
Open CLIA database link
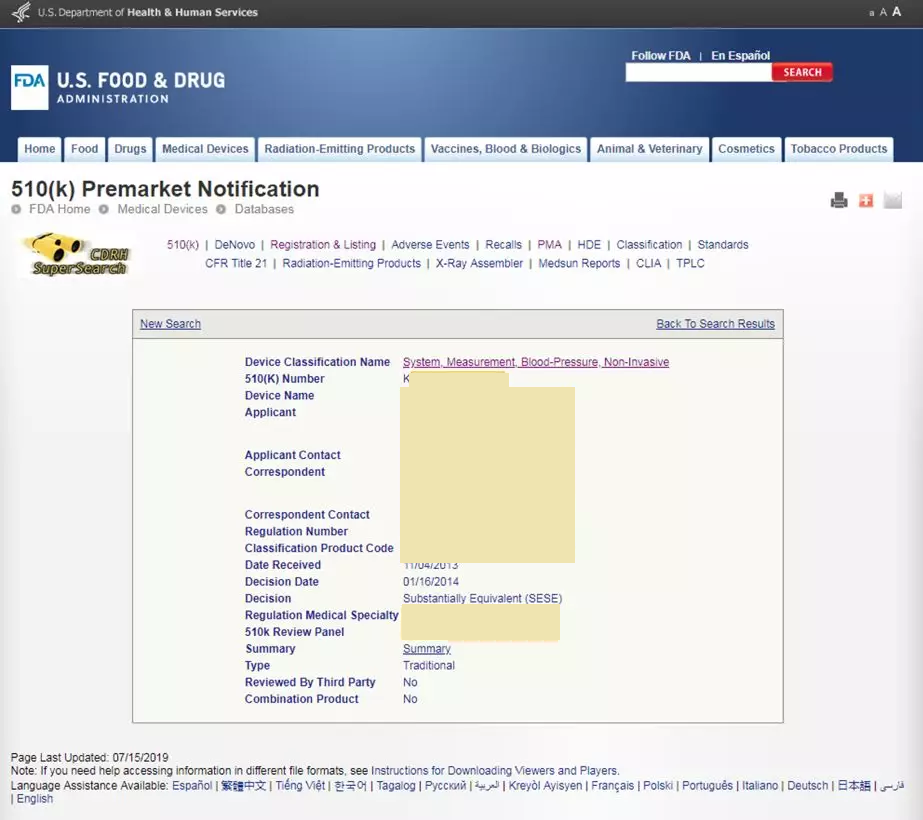tap(648, 264)
